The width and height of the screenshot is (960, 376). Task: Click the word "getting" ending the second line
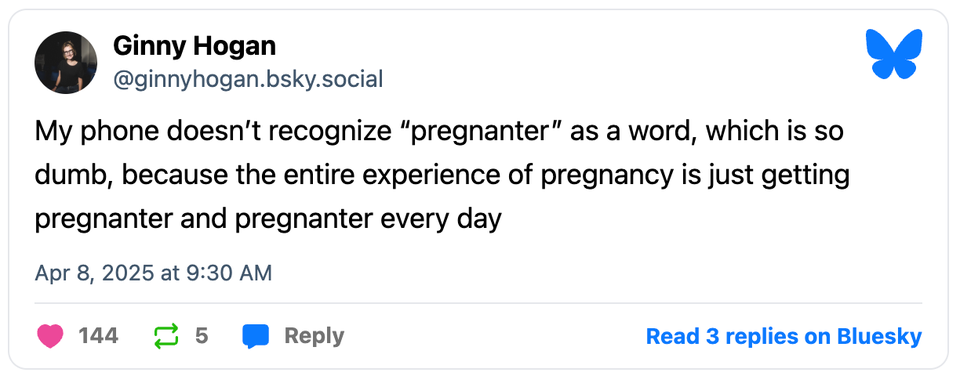pos(811,176)
